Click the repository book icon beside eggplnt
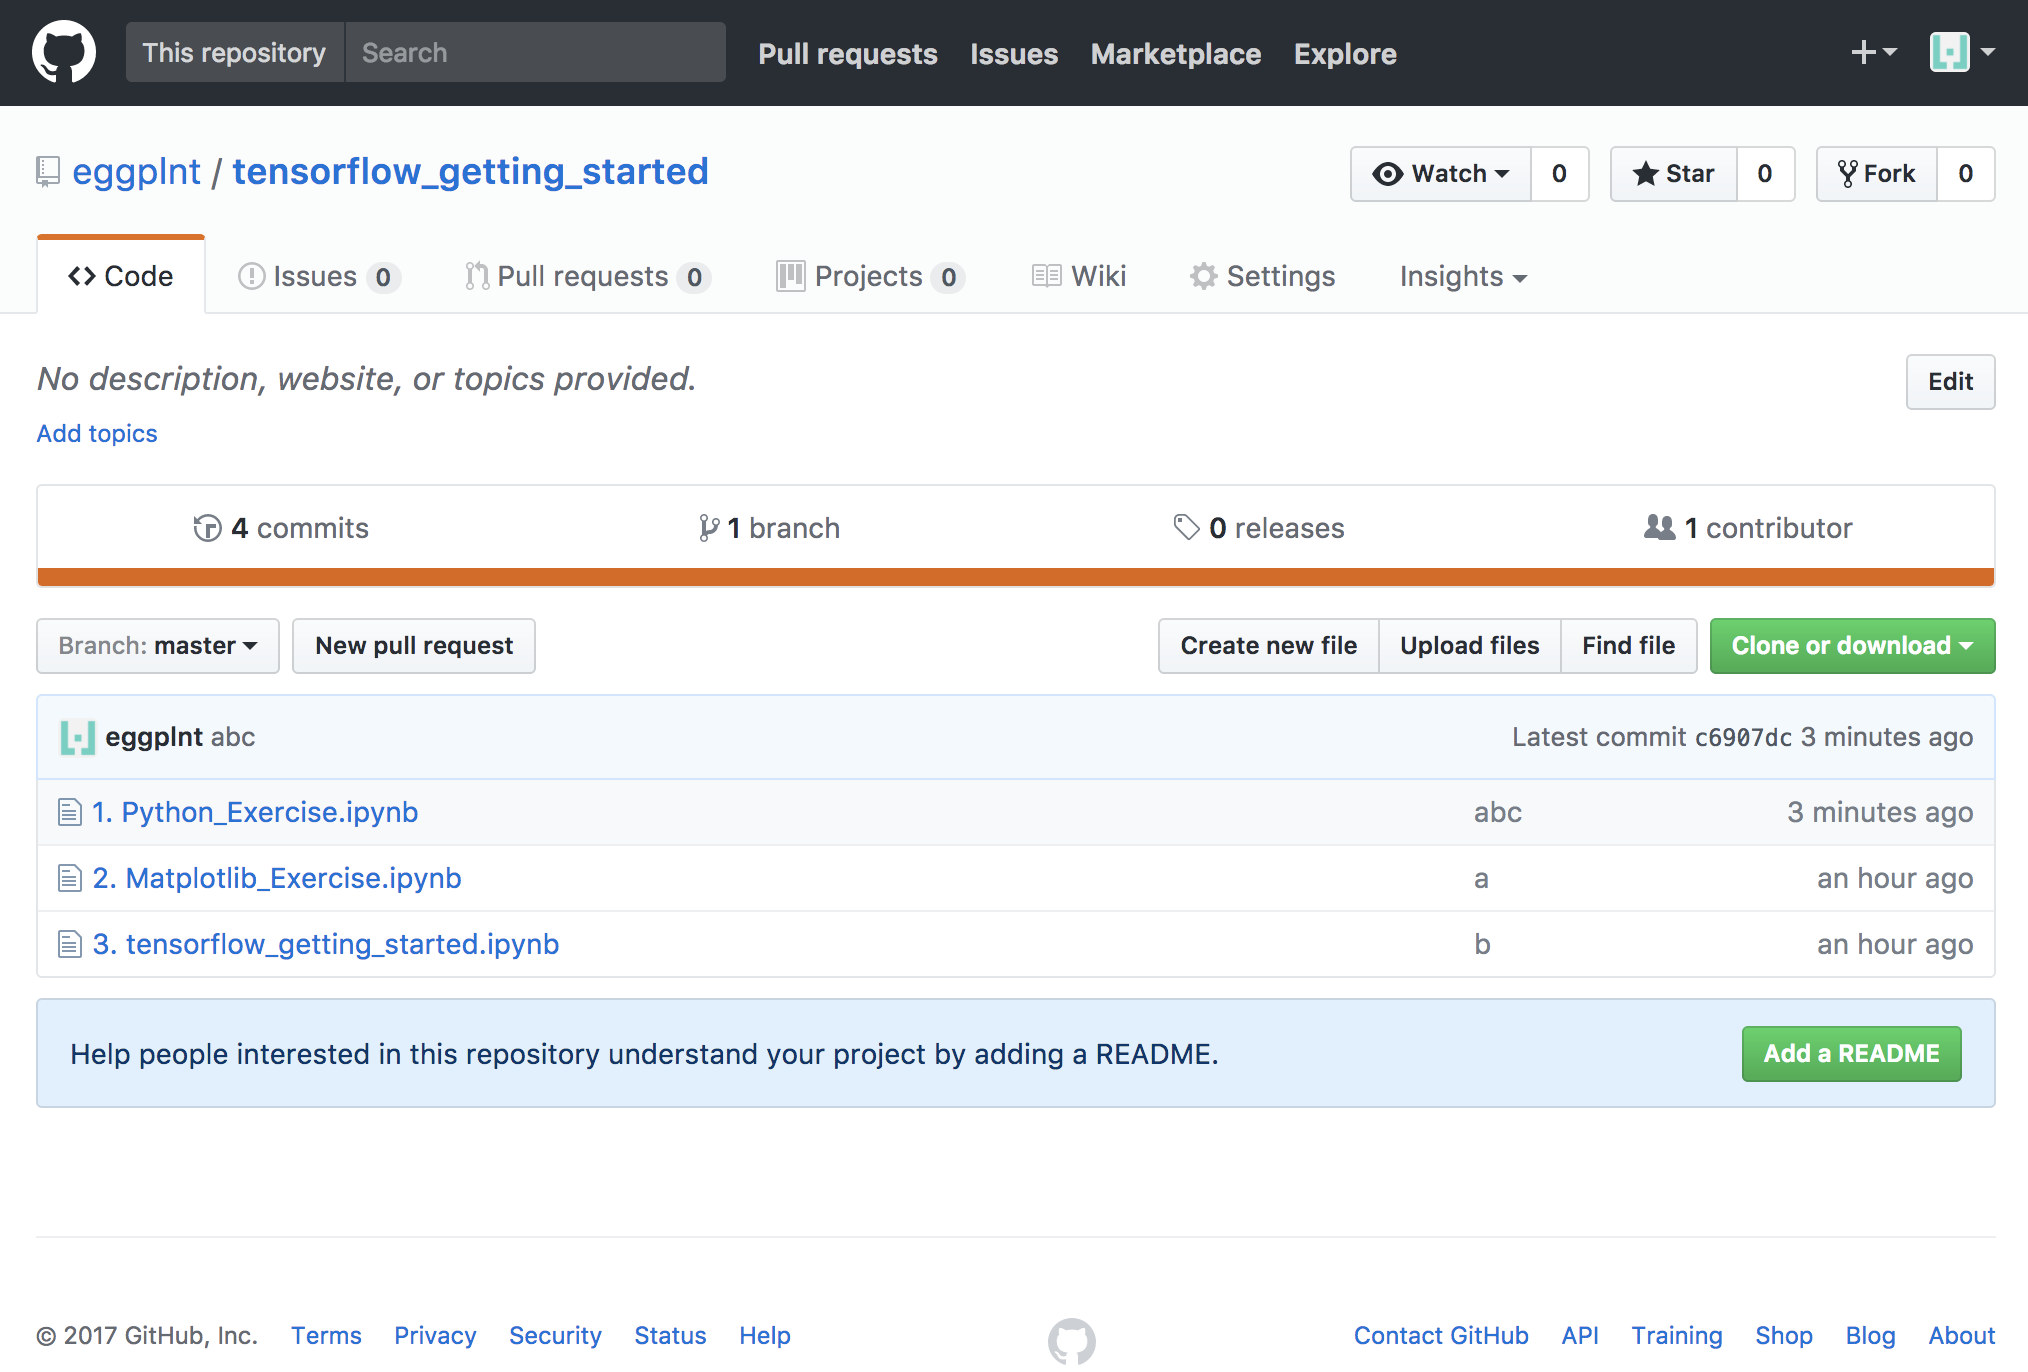The height and width of the screenshot is (1372, 2028). click(x=48, y=172)
